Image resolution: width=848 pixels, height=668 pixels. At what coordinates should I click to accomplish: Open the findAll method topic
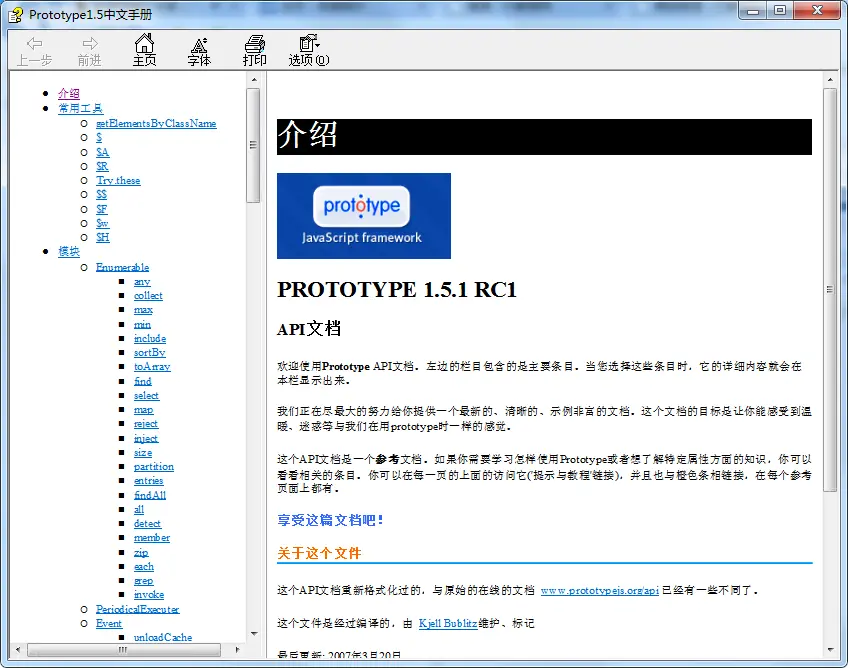point(150,495)
